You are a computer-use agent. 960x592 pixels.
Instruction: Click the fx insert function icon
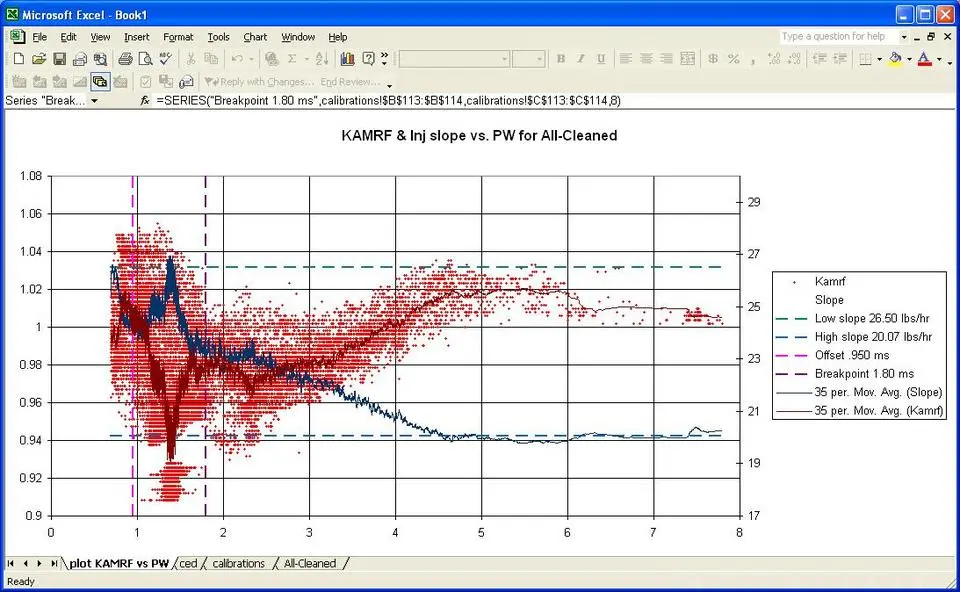point(144,100)
